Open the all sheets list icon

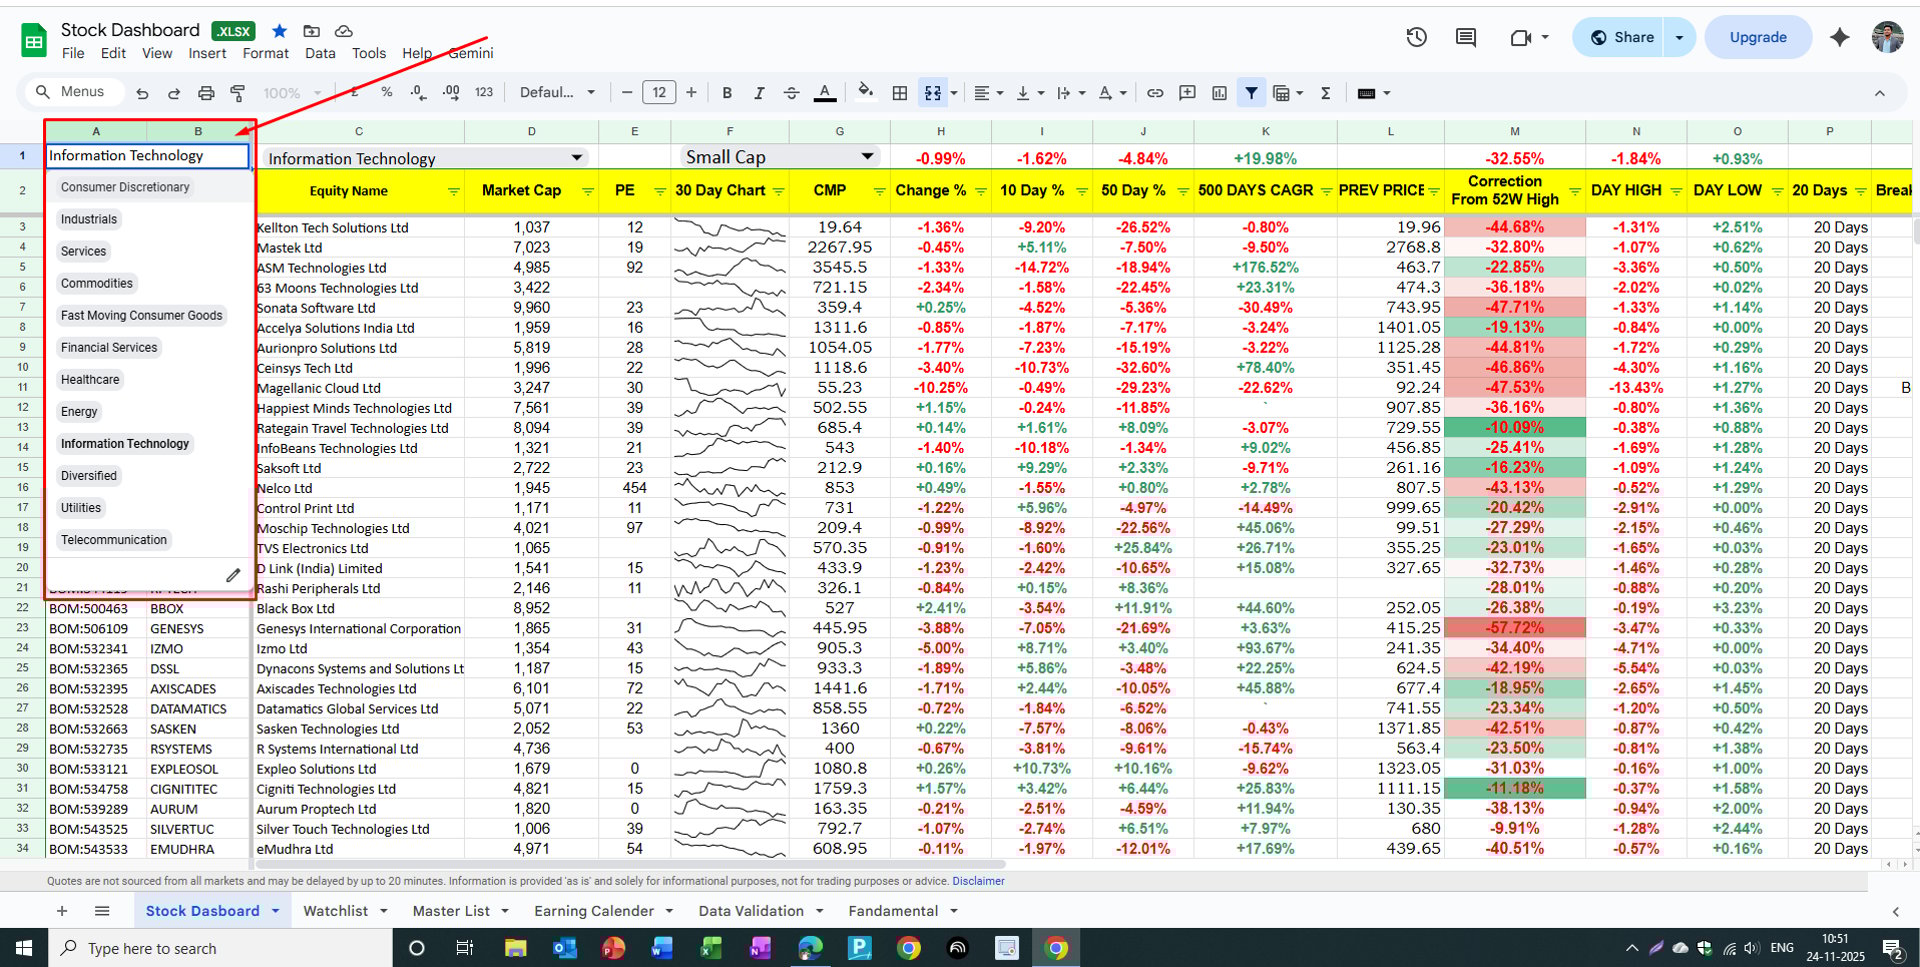click(102, 911)
